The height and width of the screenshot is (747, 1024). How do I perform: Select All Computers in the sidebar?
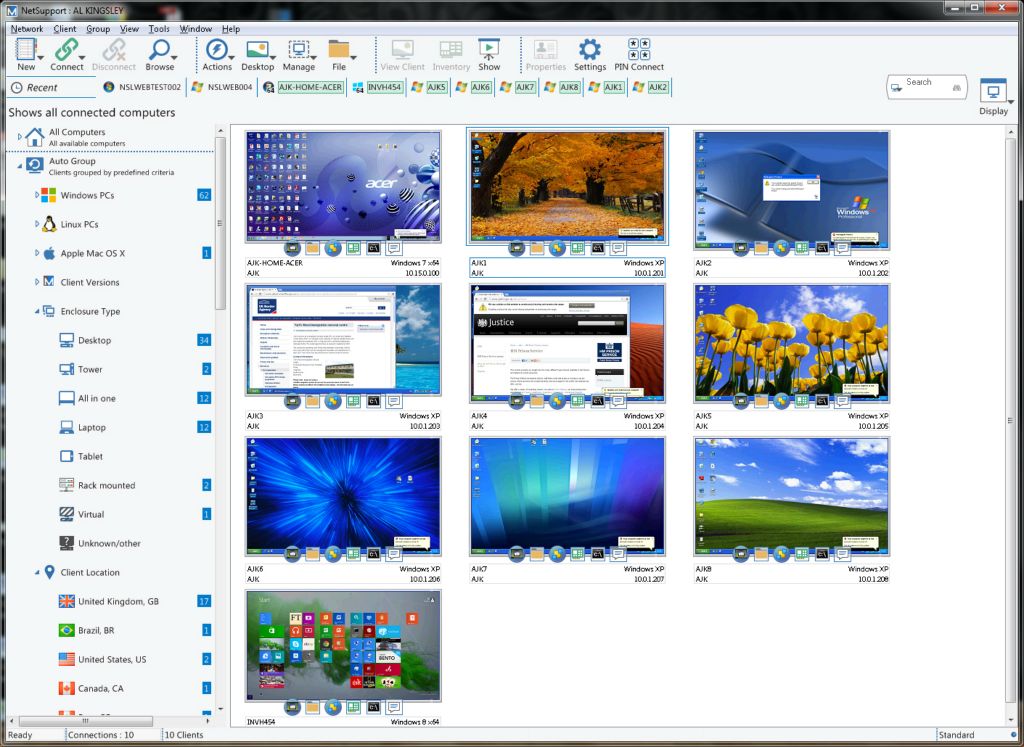[77, 132]
